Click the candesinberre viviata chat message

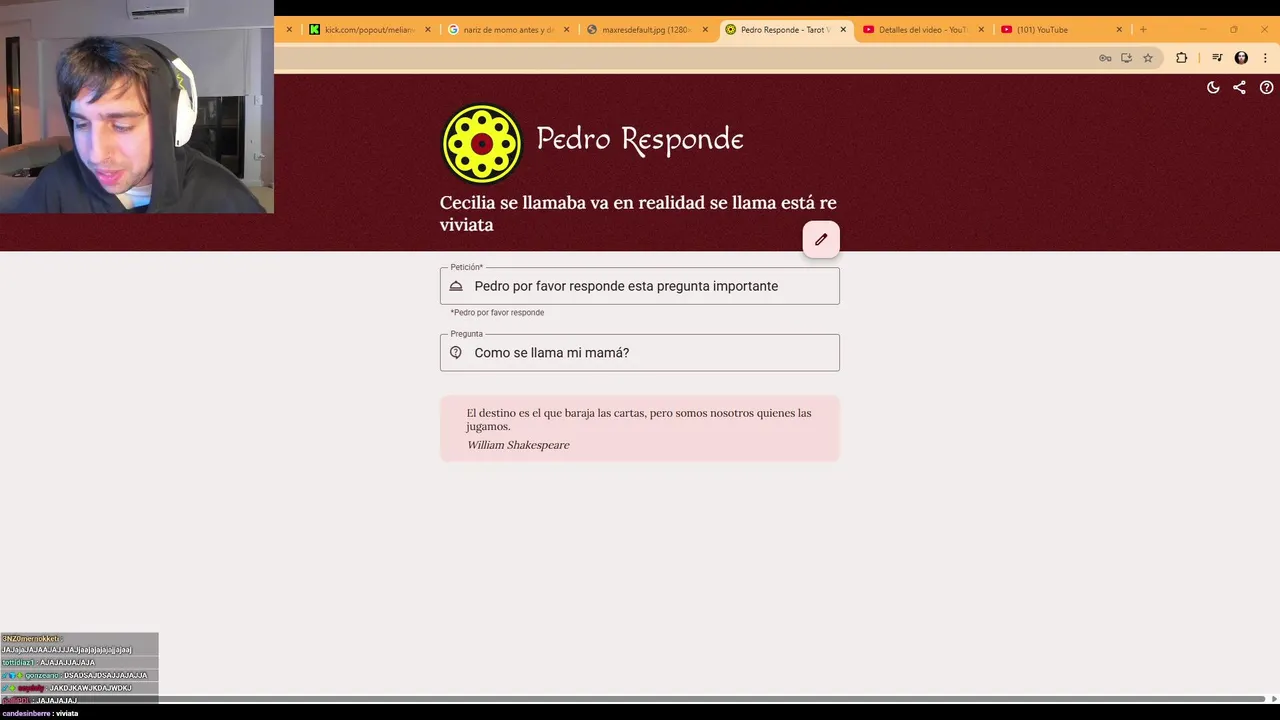[40, 713]
